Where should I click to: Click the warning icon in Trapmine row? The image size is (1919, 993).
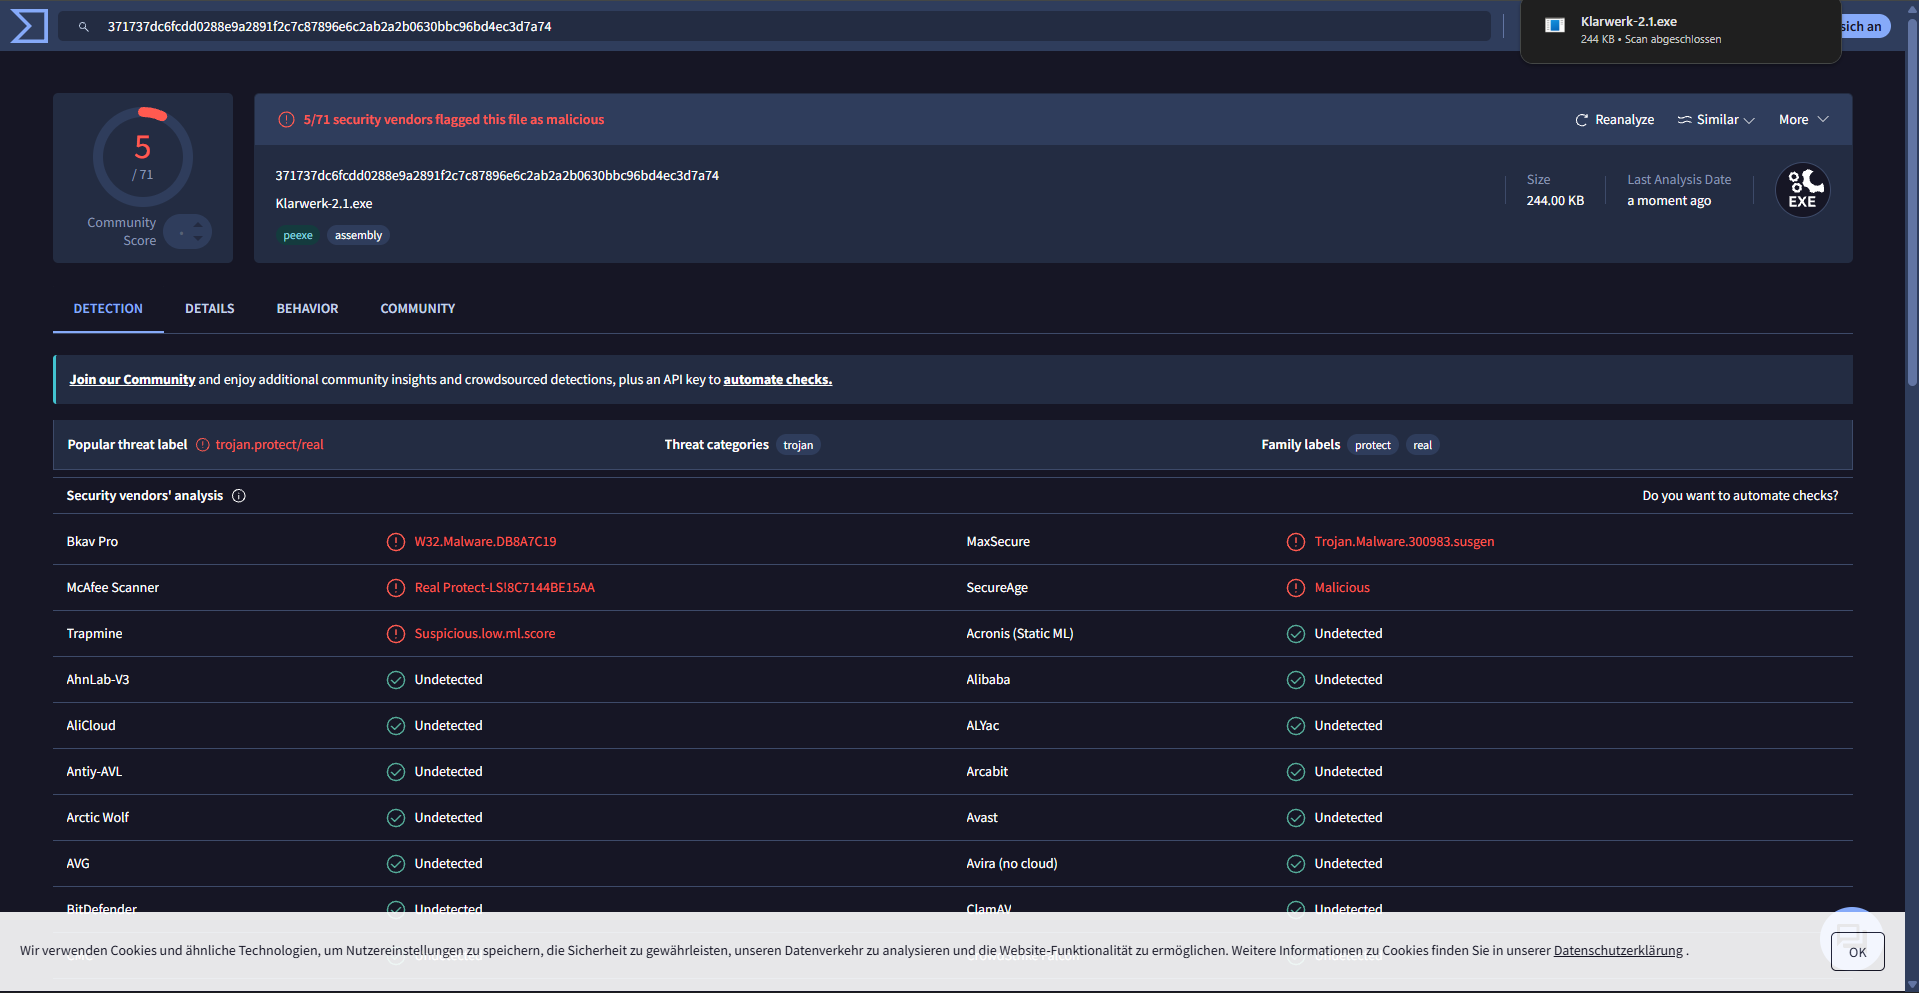(396, 634)
